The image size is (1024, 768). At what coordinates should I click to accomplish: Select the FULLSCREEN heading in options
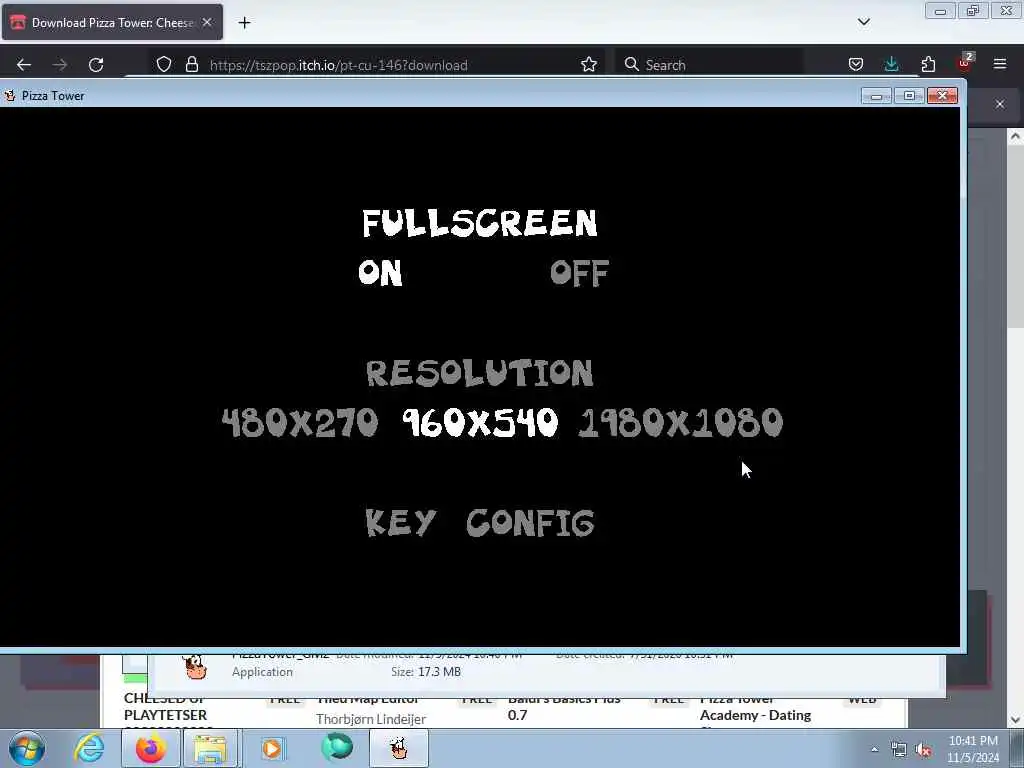pos(480,223)
